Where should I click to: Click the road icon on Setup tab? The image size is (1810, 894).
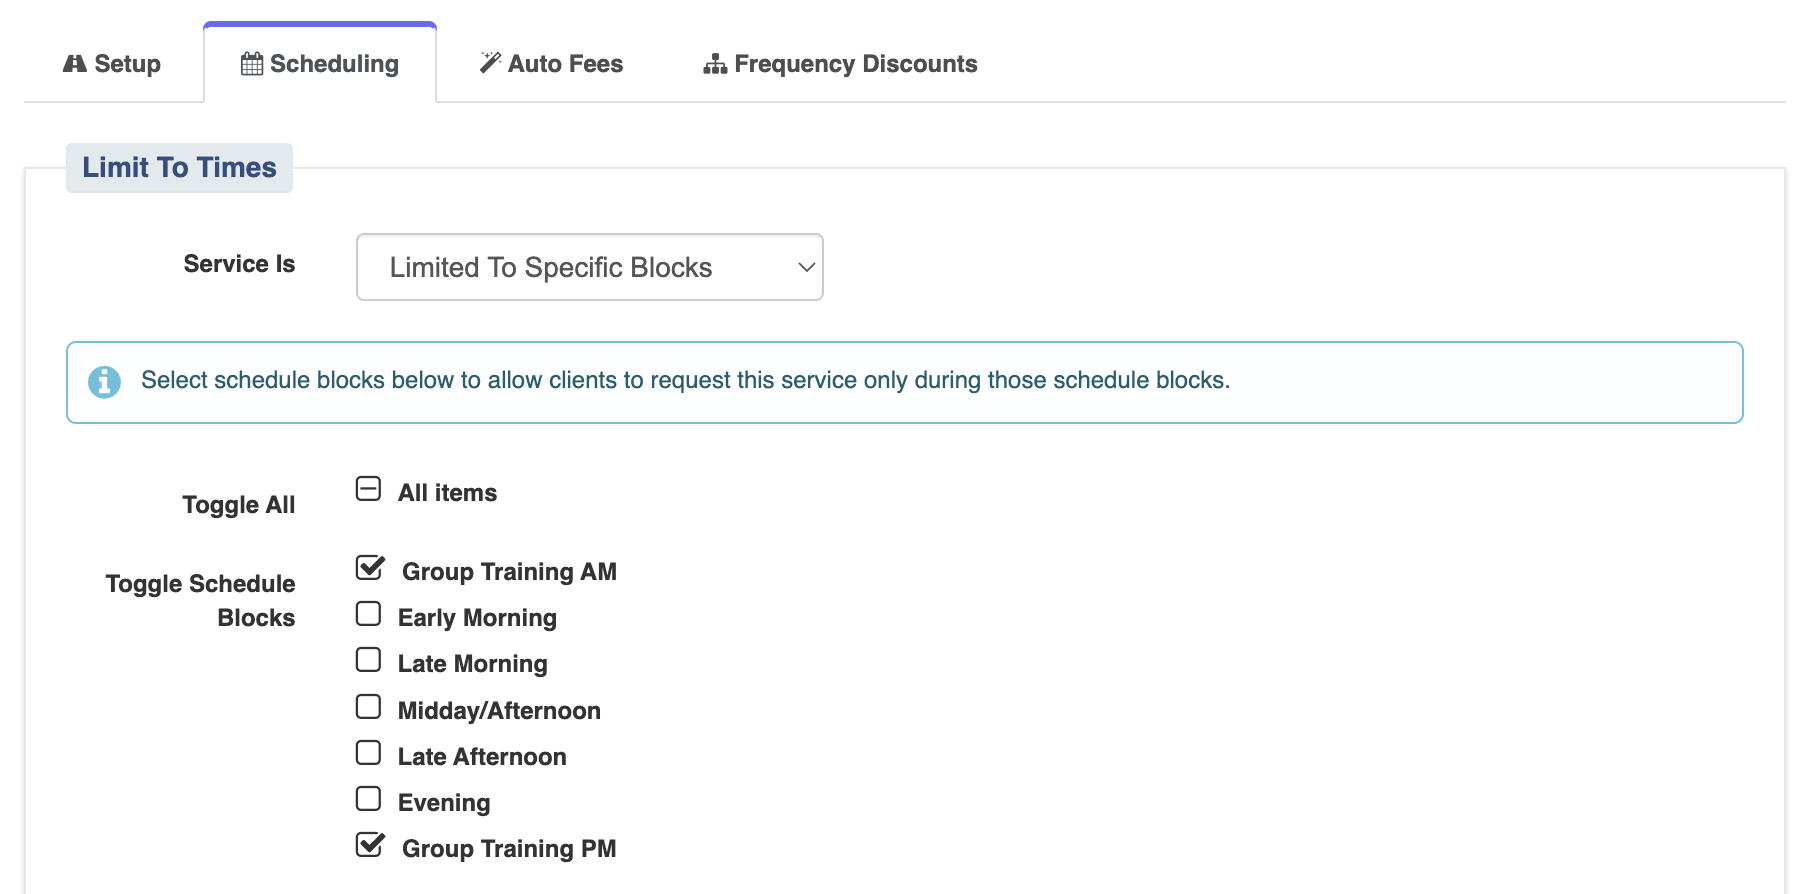(75, 64)
